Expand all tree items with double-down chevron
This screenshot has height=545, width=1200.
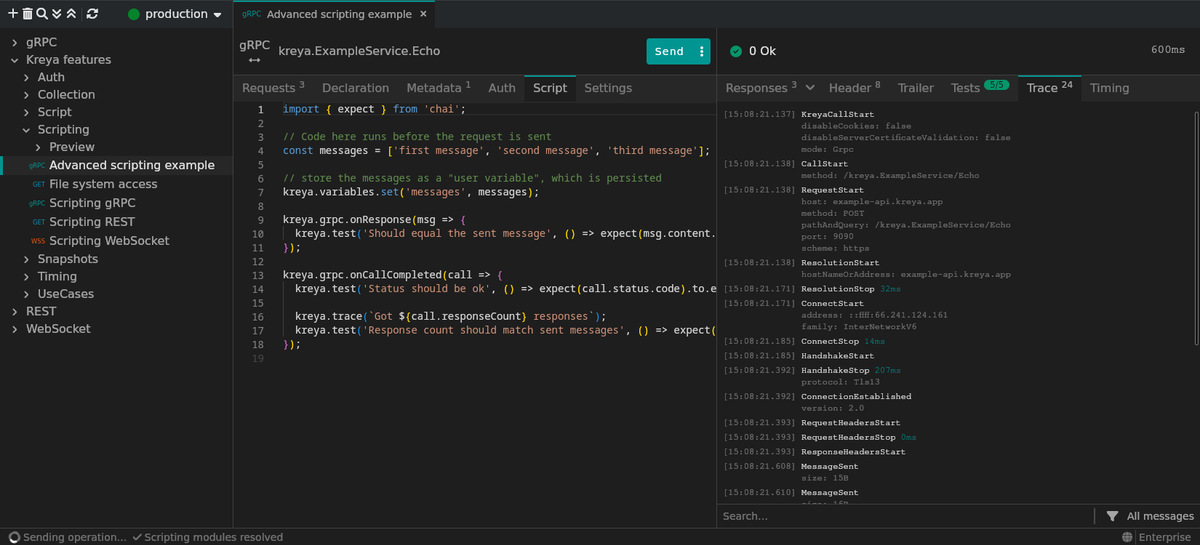coord(57,14)
